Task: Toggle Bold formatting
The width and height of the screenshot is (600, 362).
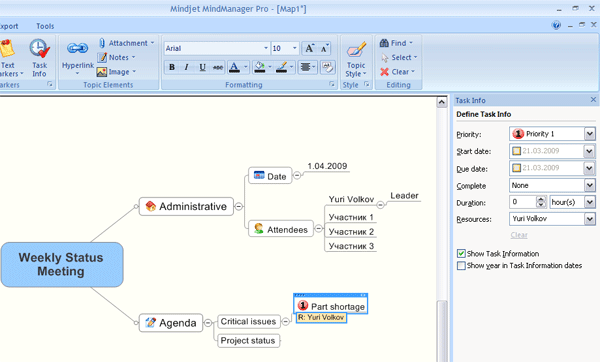Action: (172, 67)
